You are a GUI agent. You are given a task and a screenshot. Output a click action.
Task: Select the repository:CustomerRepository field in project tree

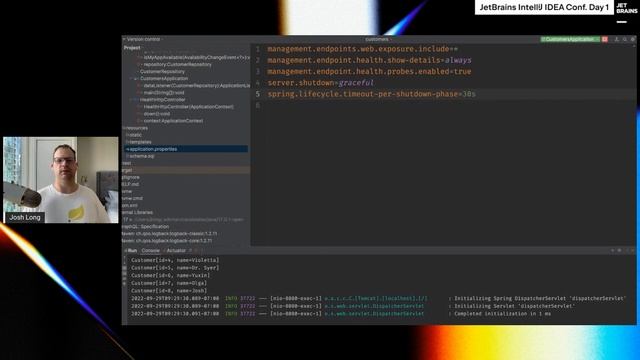(x=177, y=64)
